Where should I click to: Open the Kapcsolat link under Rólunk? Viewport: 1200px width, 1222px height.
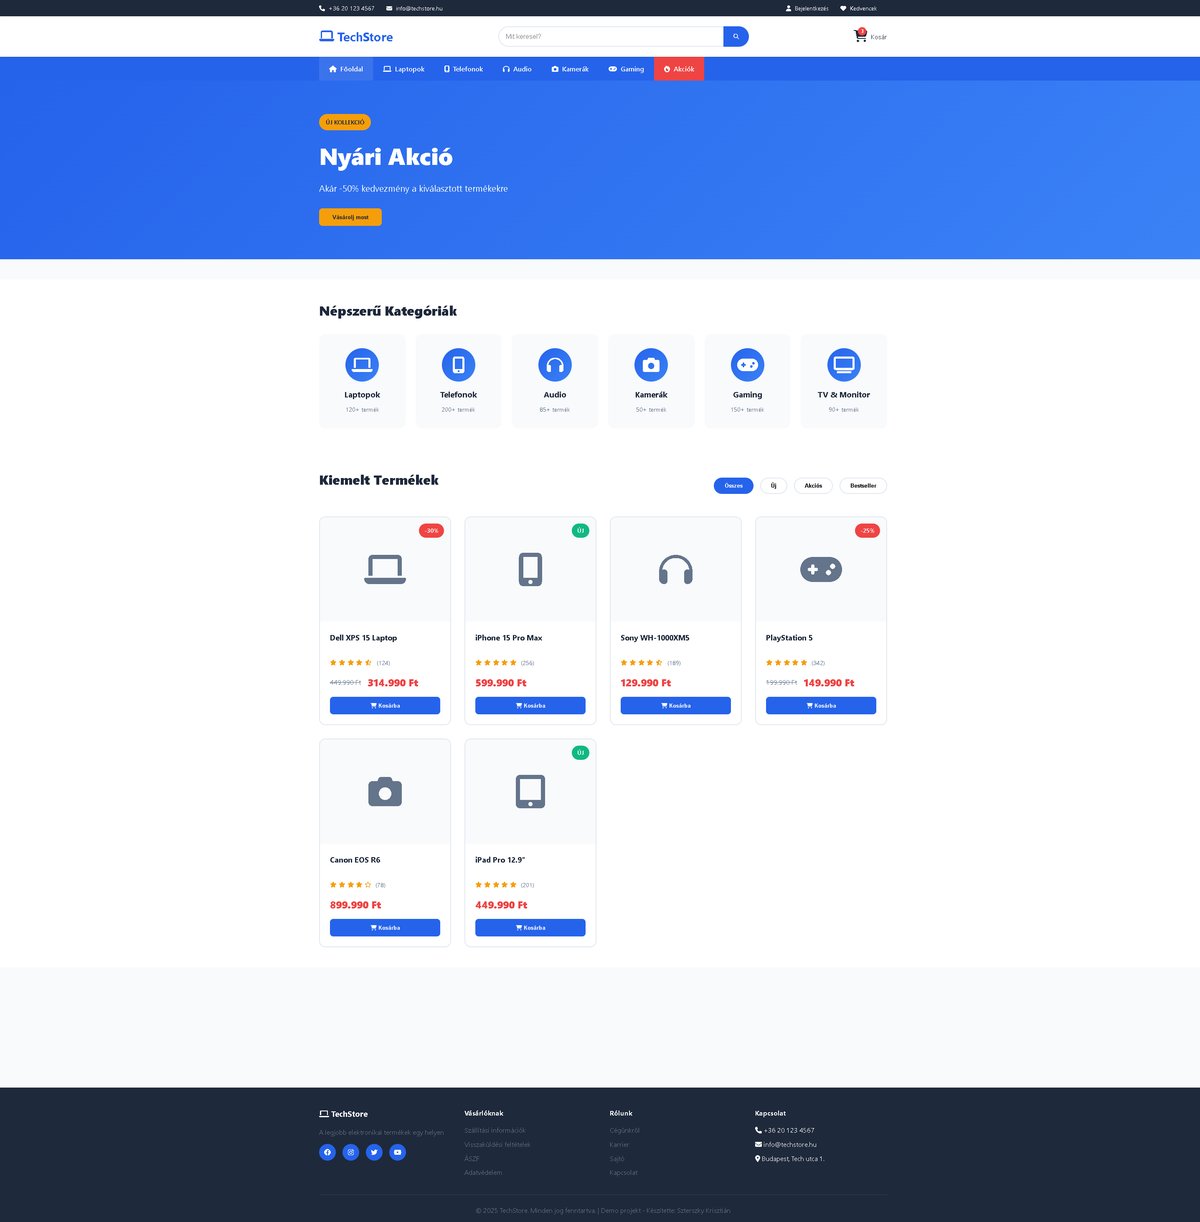pyautogui.click(x=624, y=1172)
